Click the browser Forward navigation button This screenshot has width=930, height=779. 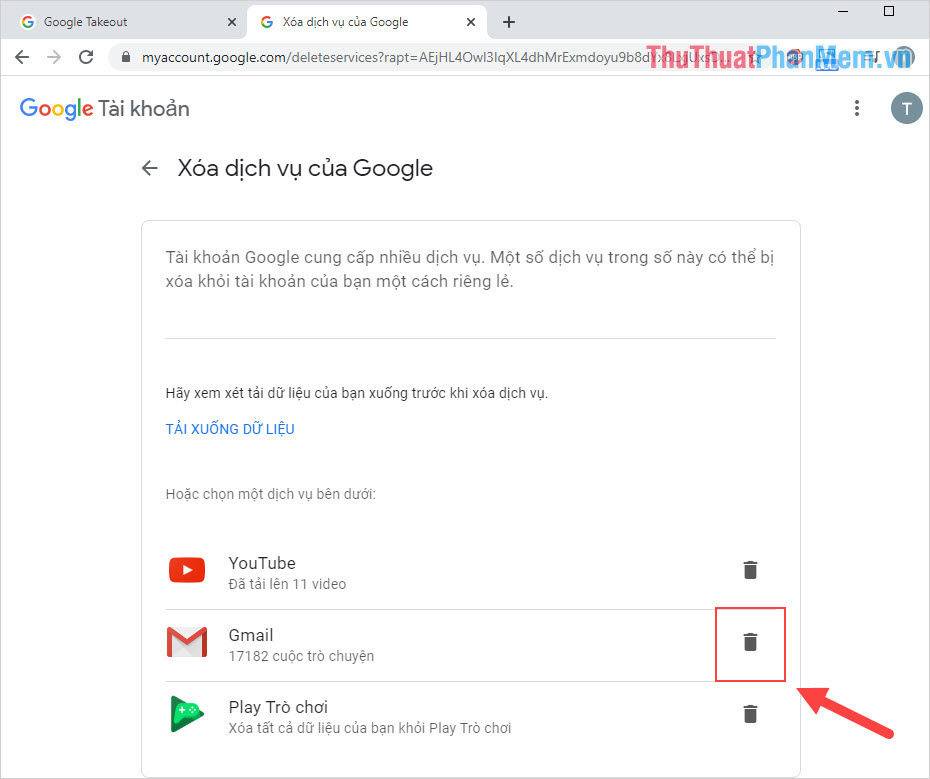[x=54, y=57]
